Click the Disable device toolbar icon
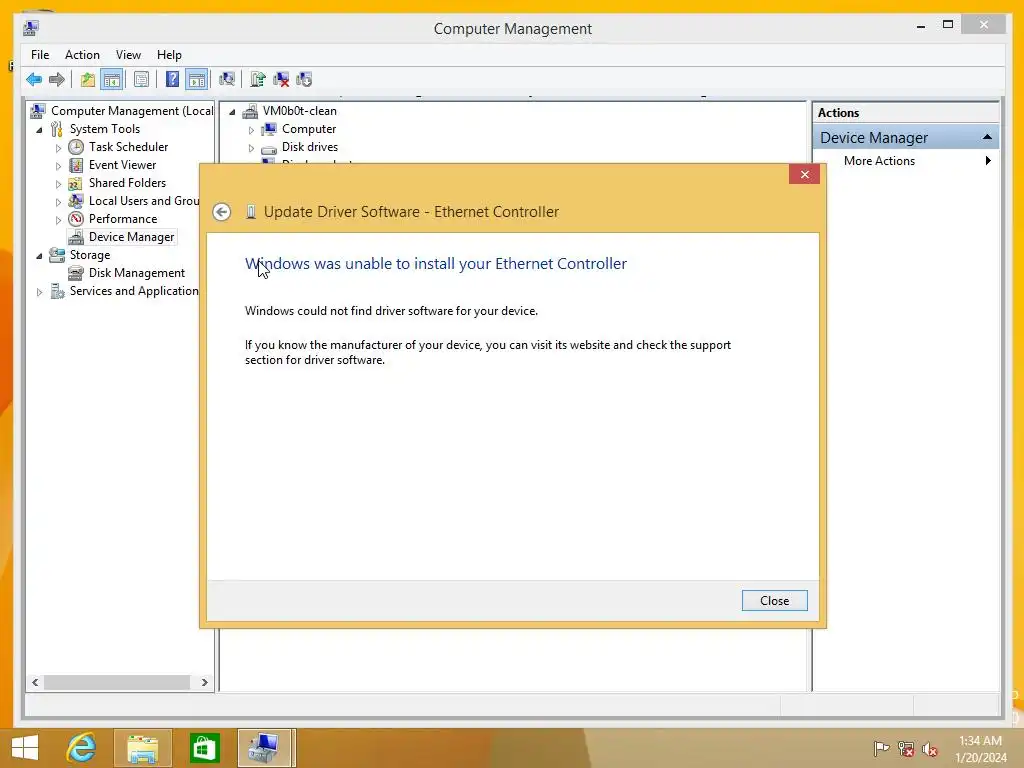1024x768 pixels. click(x=304, y=80)
